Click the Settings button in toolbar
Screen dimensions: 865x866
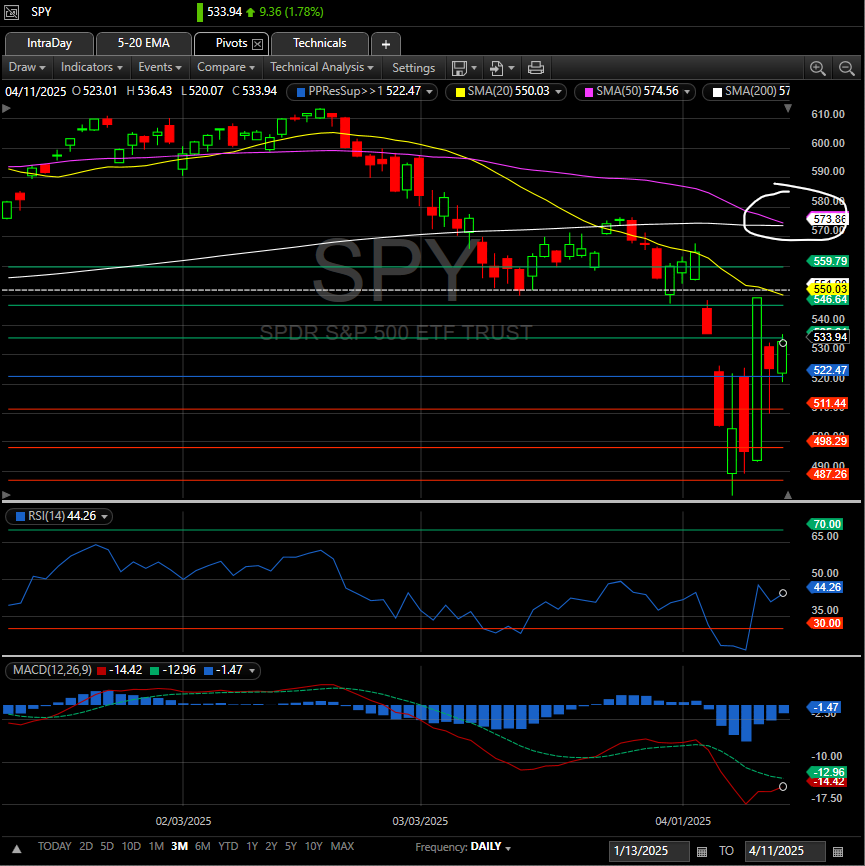pos(413,68)
